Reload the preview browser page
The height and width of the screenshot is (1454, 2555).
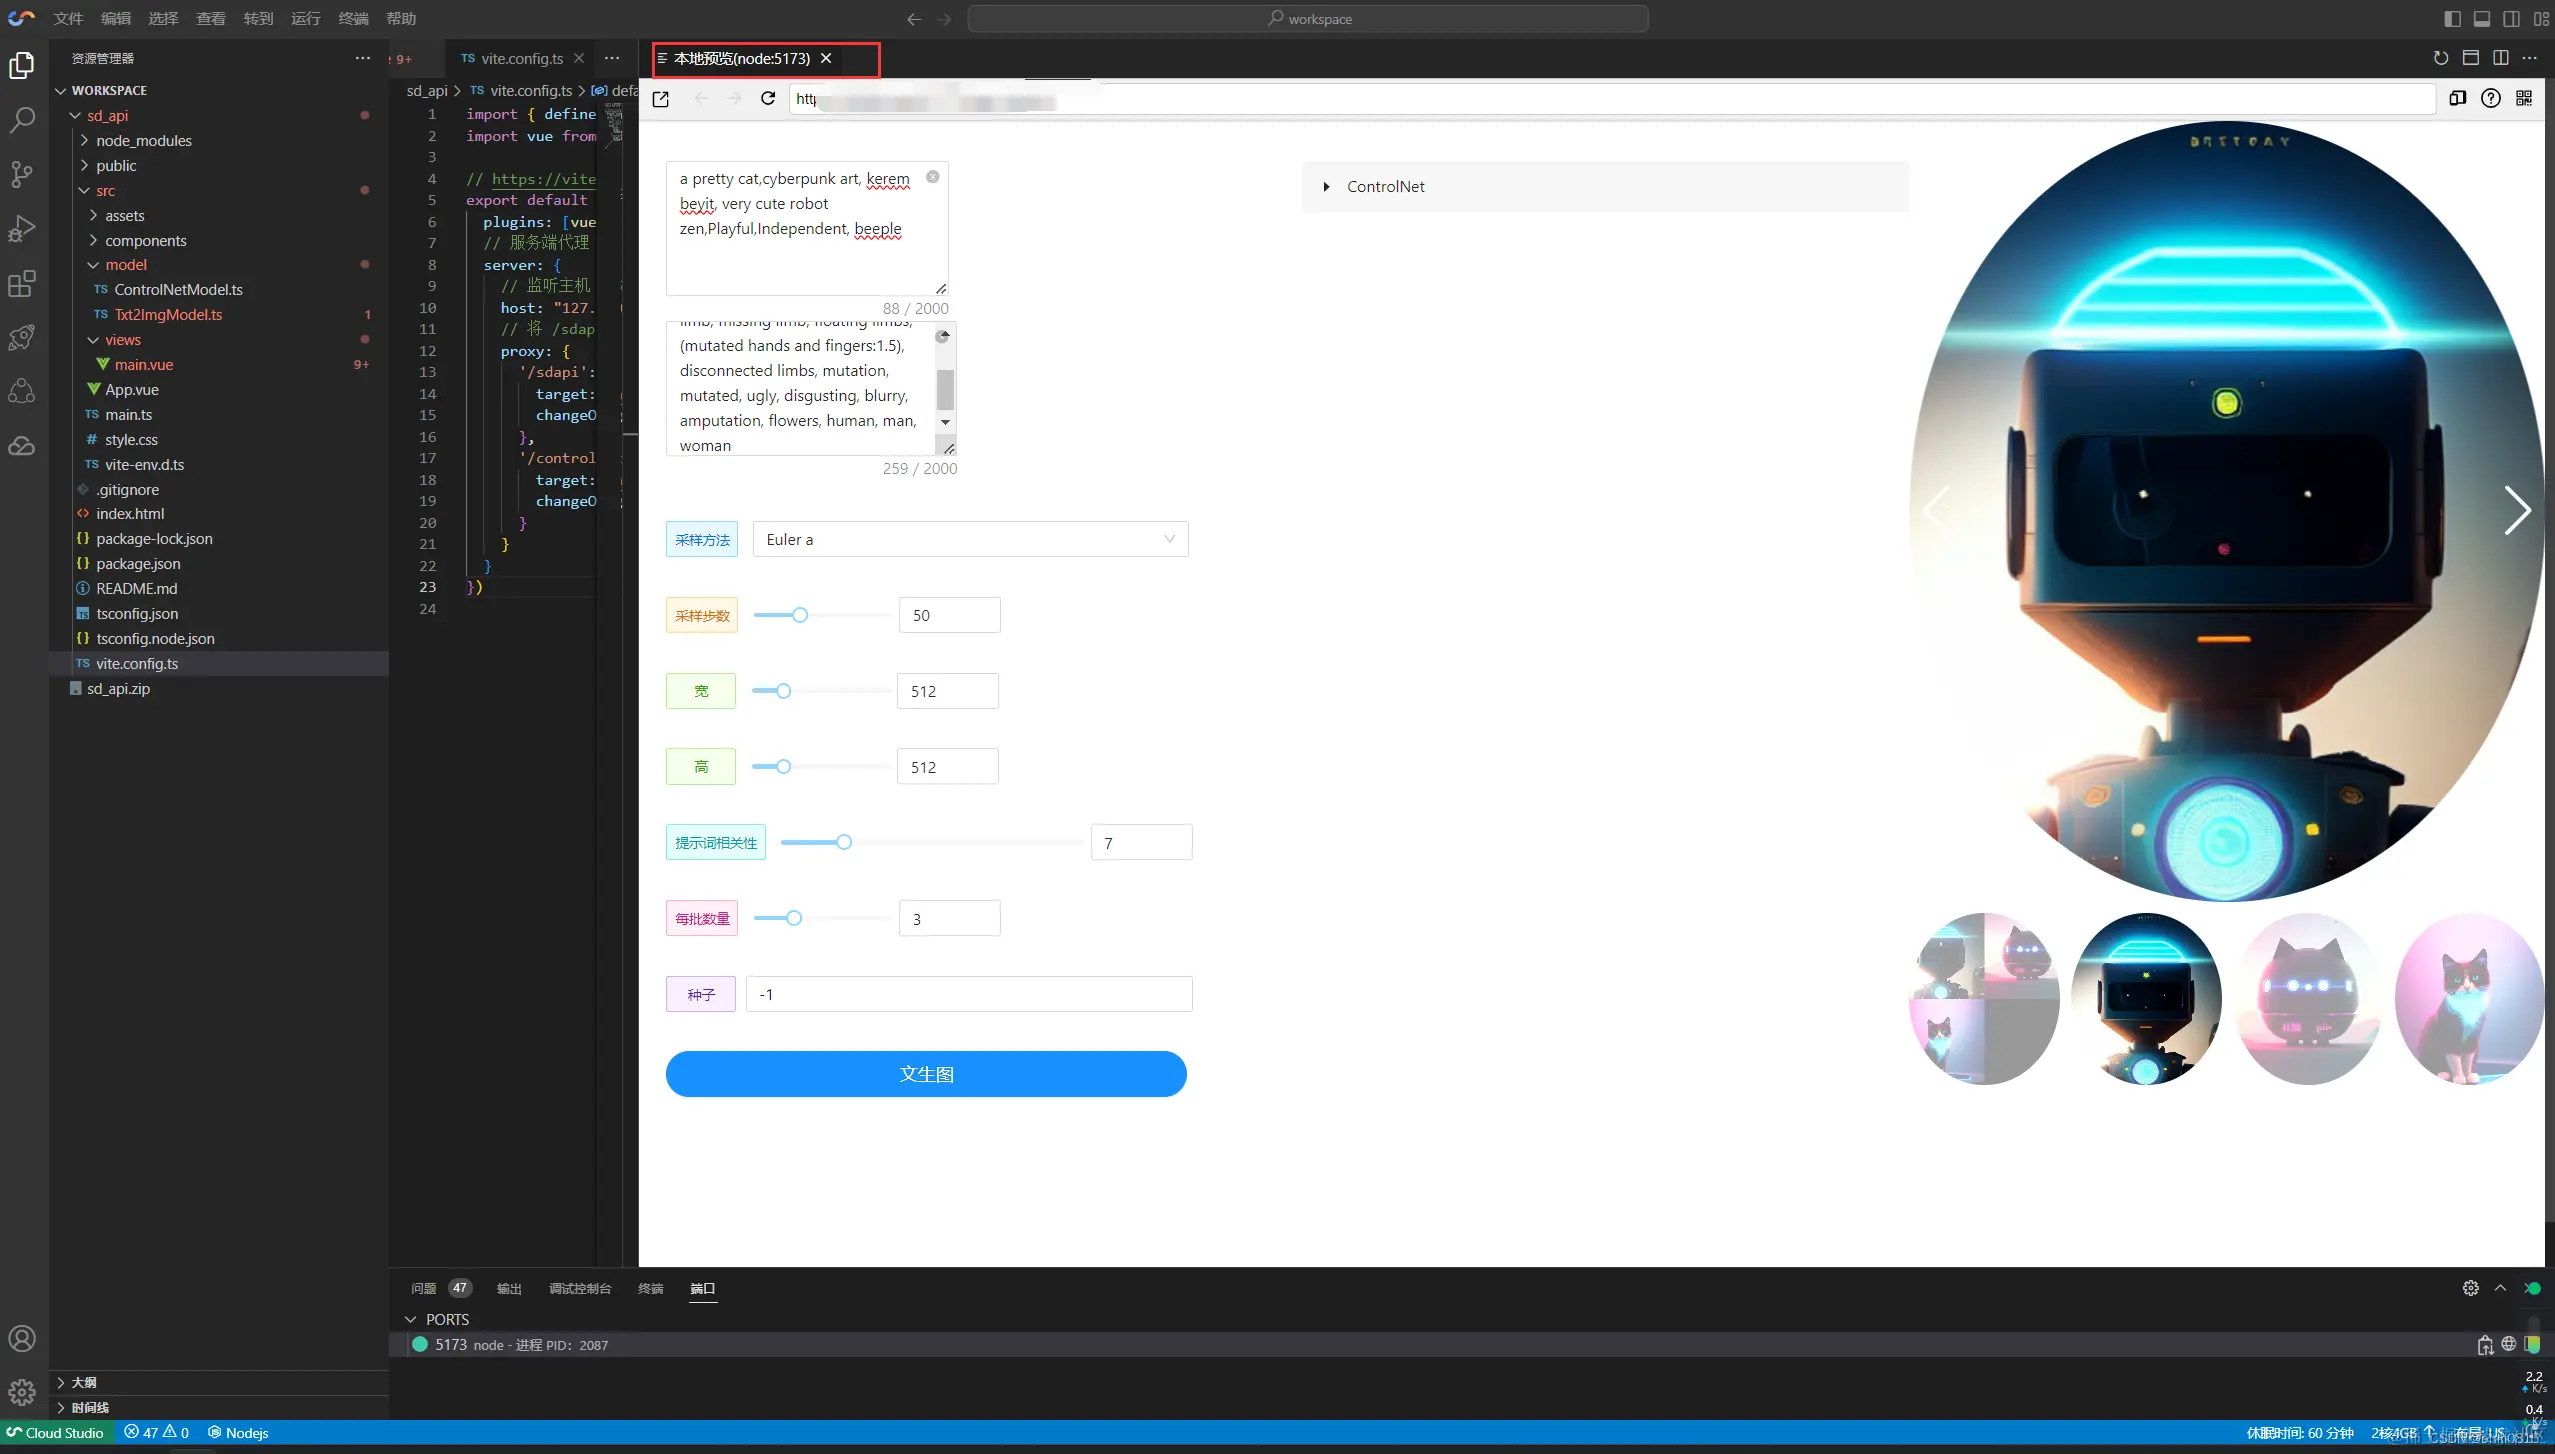[768, 98]
